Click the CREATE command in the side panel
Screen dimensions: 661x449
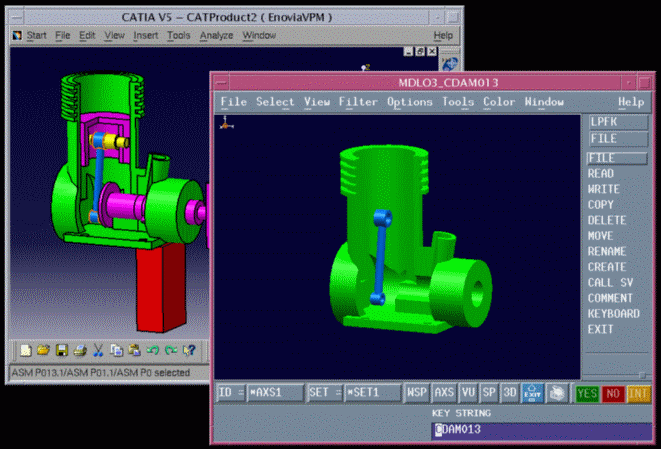[x=607, y=267]
